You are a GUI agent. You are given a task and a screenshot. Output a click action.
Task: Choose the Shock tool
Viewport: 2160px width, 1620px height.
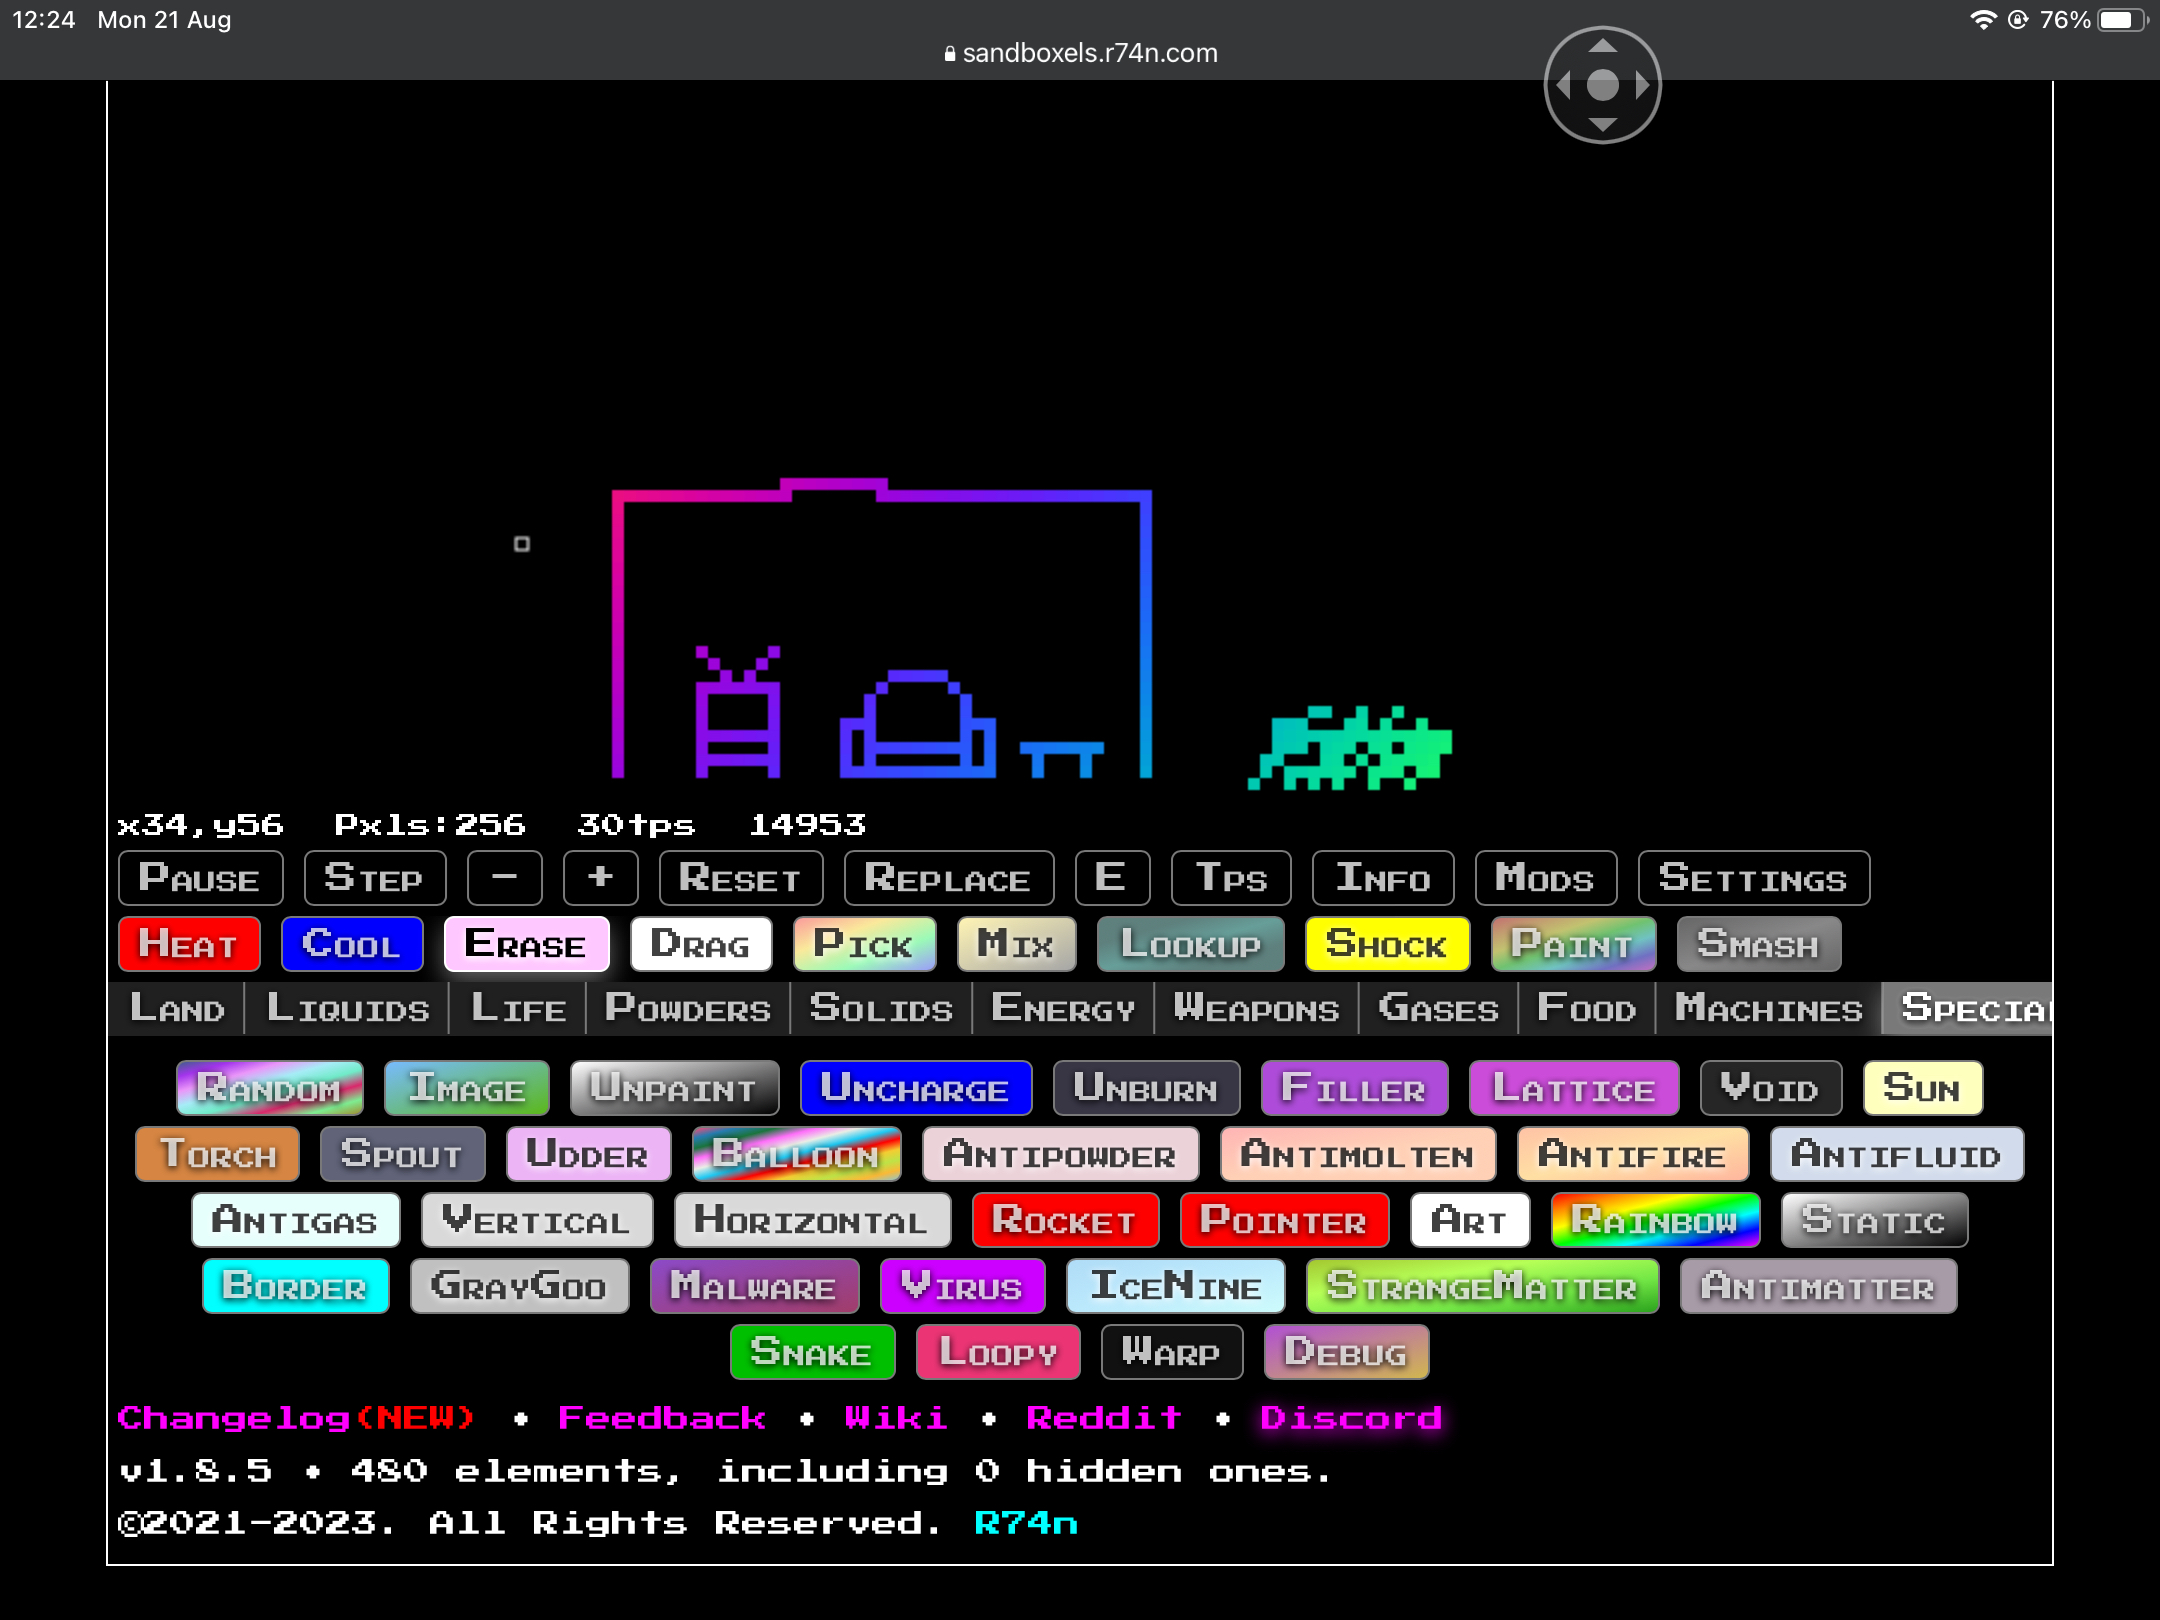point(1386,944)
